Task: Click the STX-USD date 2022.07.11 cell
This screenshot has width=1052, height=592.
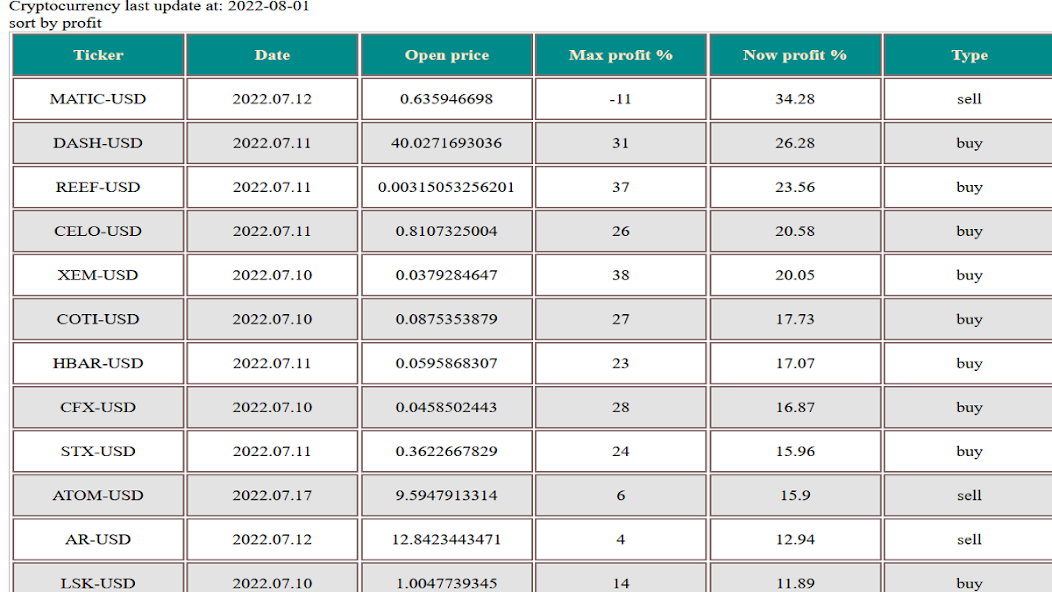Action: [x=272, y=451]
